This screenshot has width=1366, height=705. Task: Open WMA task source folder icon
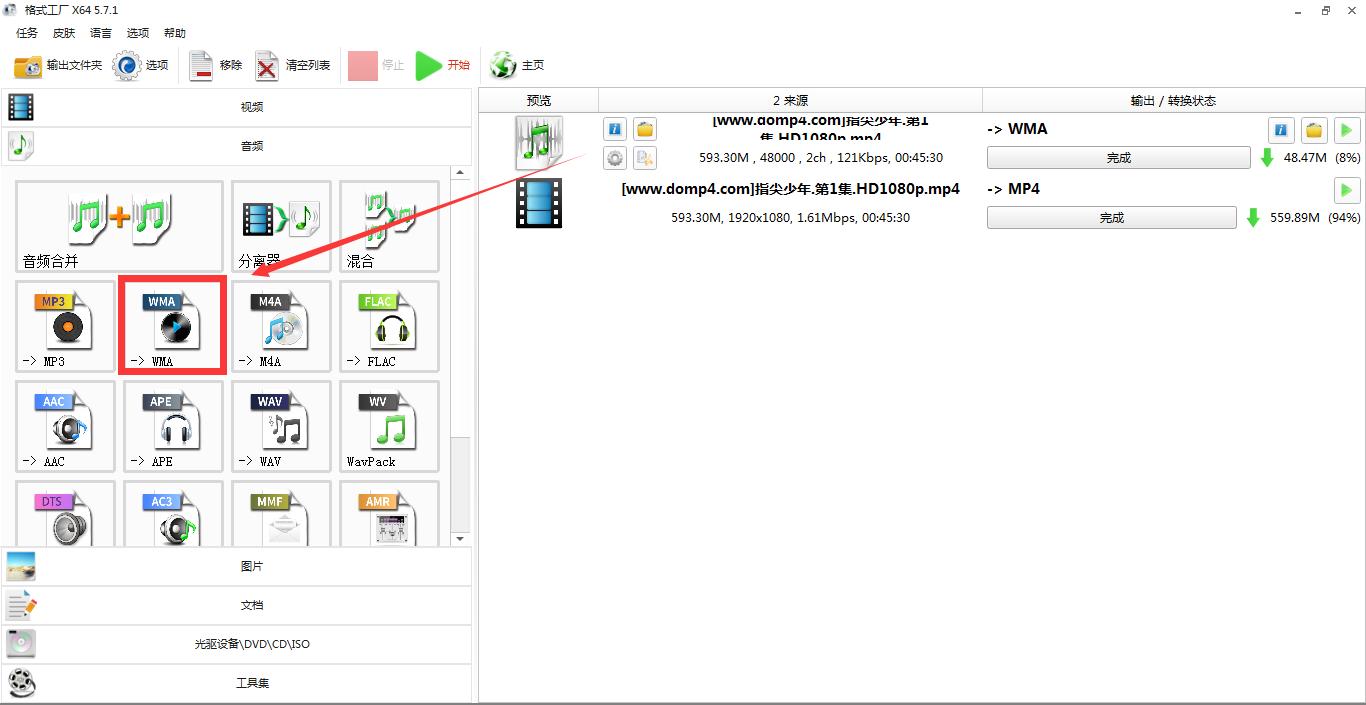click(645, 129)
